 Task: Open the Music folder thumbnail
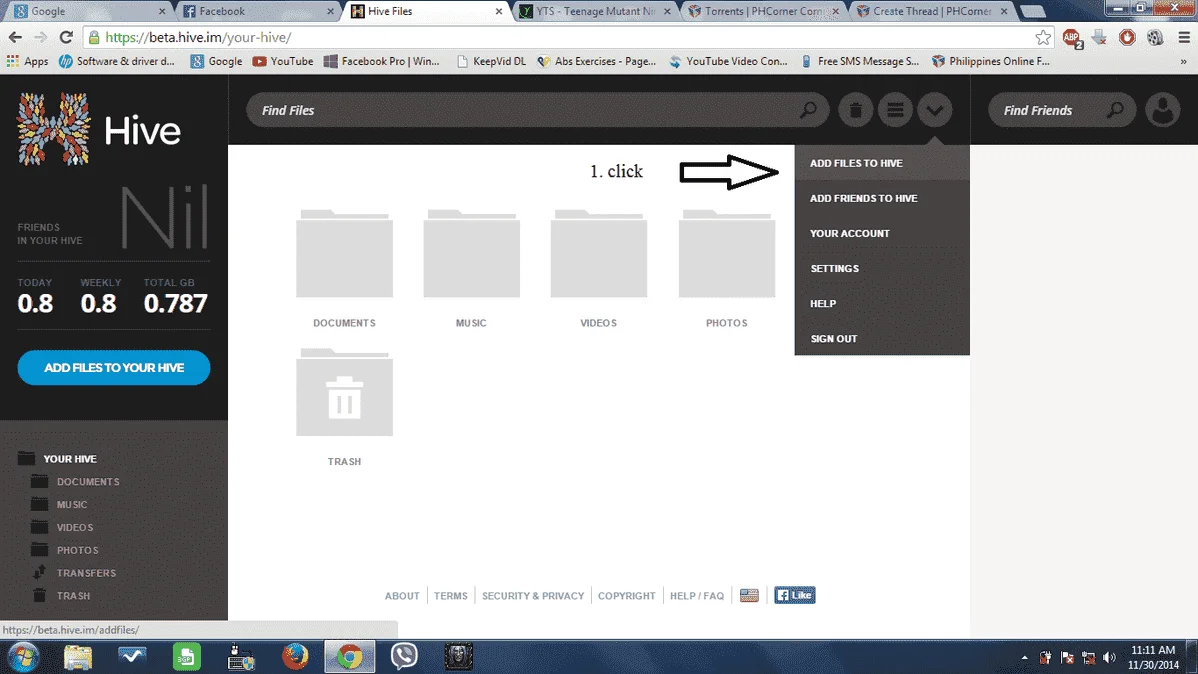coord(471,254)
